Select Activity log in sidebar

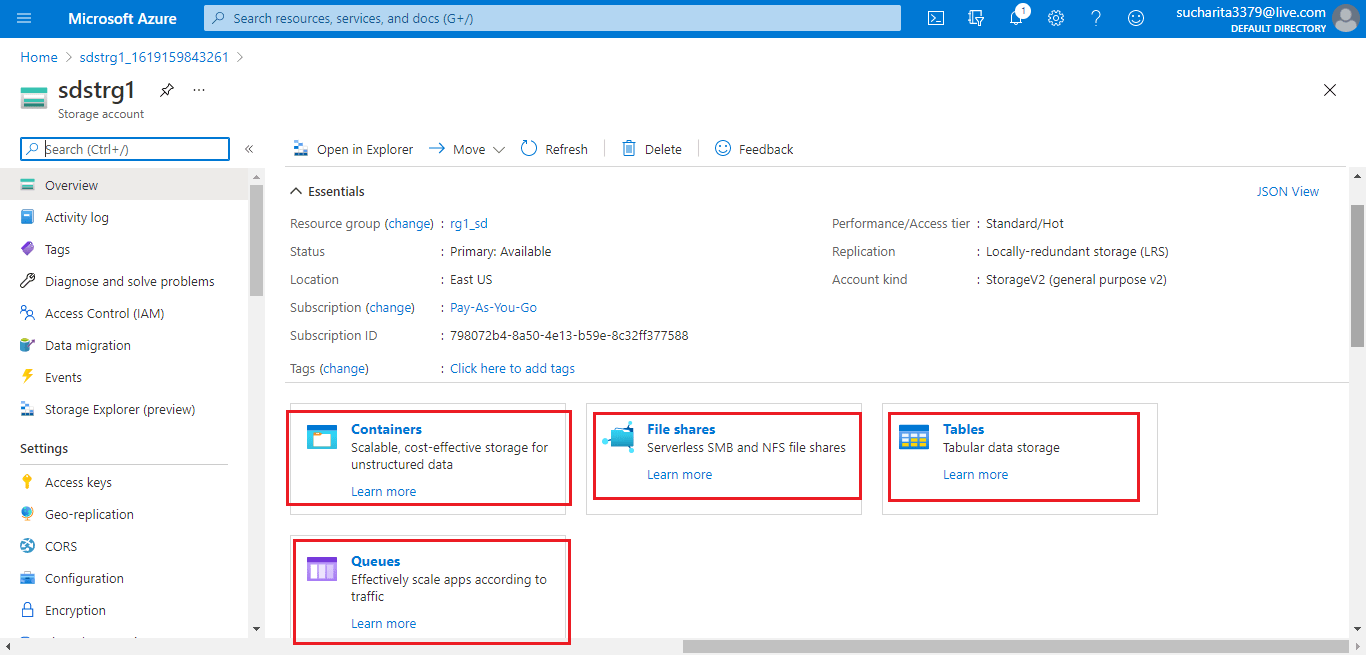76,217
